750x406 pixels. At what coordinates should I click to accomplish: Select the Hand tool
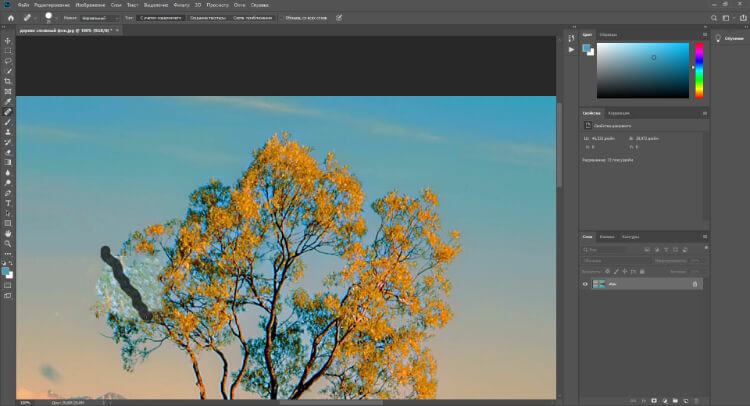8,233
